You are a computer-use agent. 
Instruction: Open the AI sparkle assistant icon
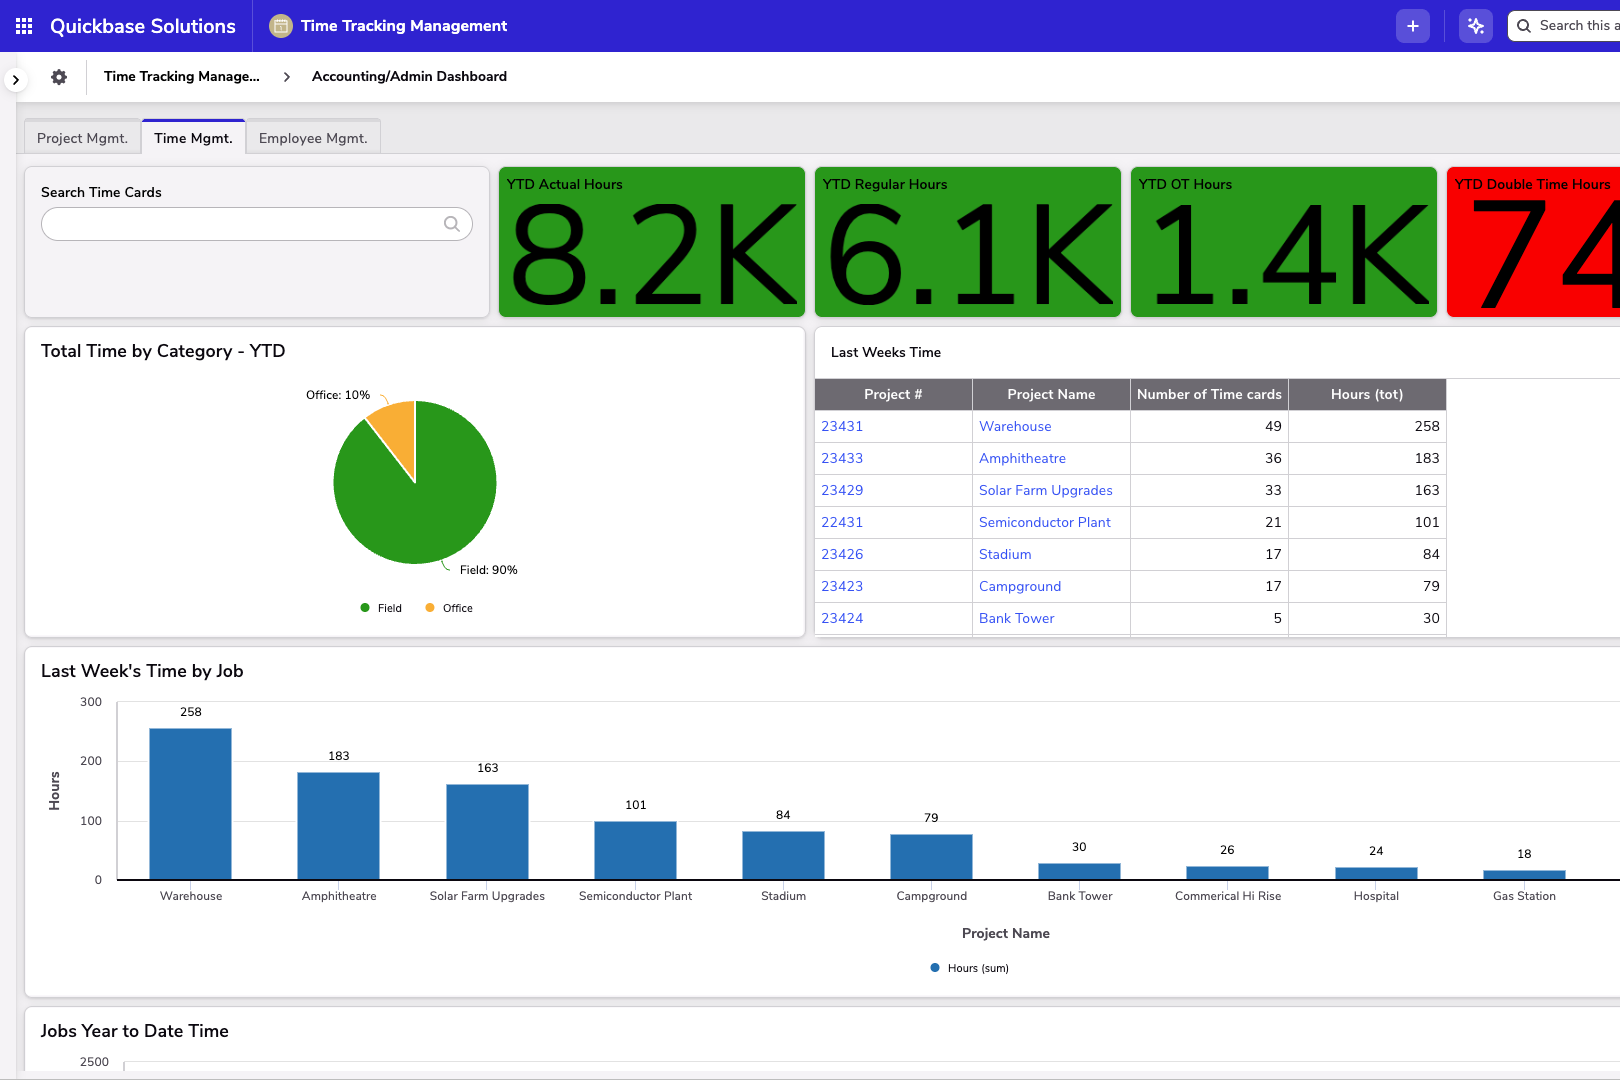click(x=1475, y=25)
